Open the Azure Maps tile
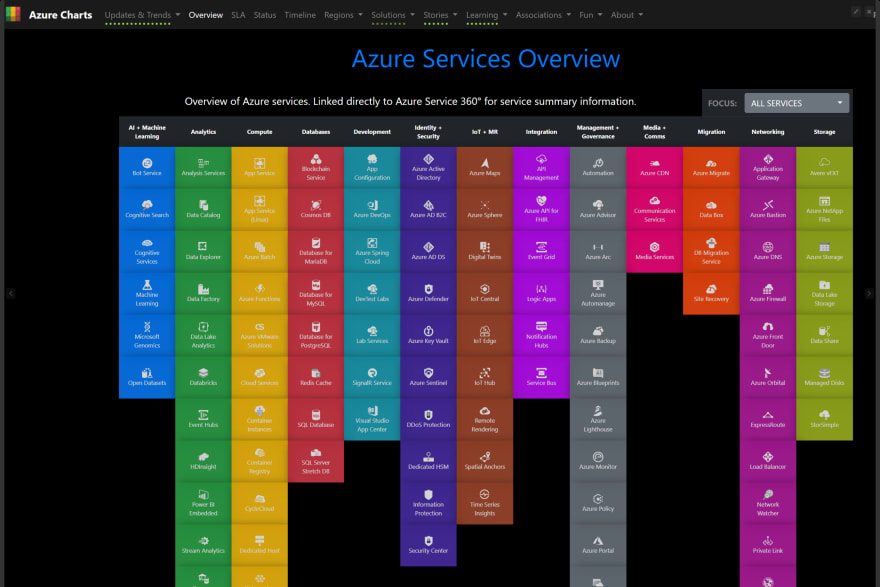This screenshot has width=880, height=587. [485, 167]
